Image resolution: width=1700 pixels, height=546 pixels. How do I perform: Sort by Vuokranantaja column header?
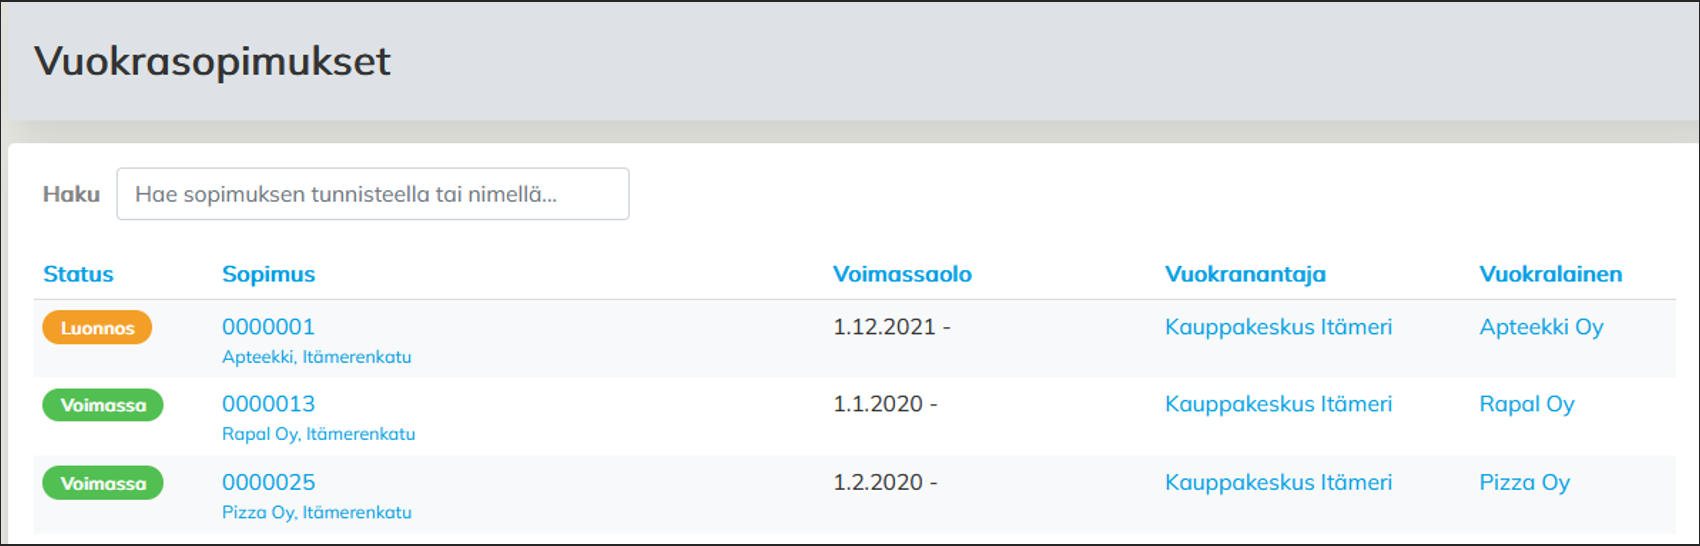(x=1244, y=274)
